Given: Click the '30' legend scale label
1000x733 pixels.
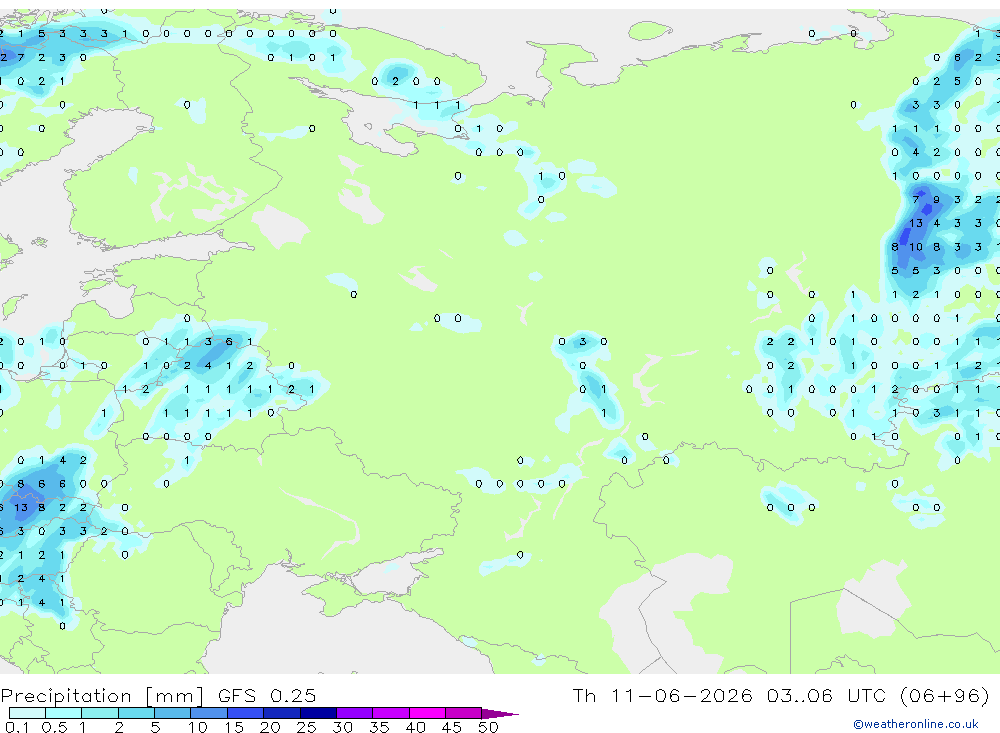Looking at the screenshot, I should [342, 727].
